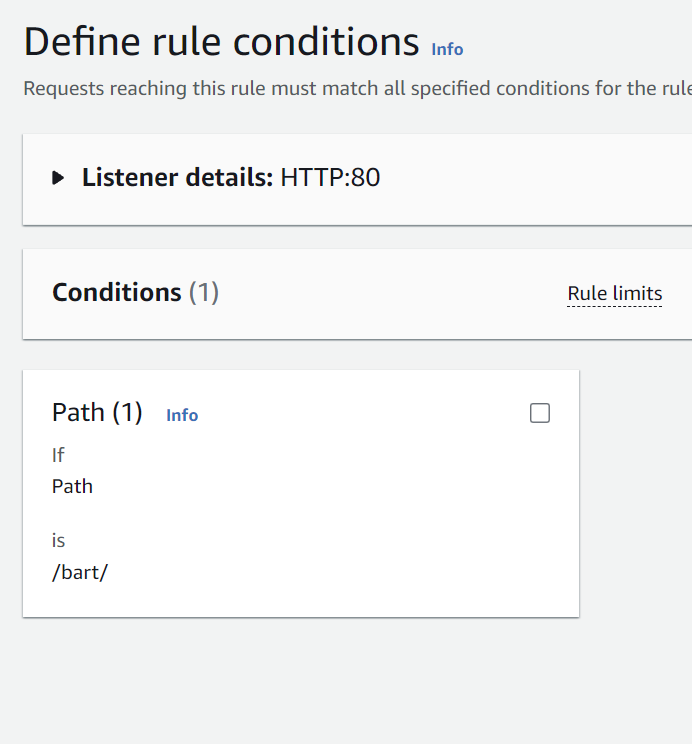The width and height of the screenshot is (692, 744).
Task: Expand the Listener details triangle
Action: tap(59, 179)
